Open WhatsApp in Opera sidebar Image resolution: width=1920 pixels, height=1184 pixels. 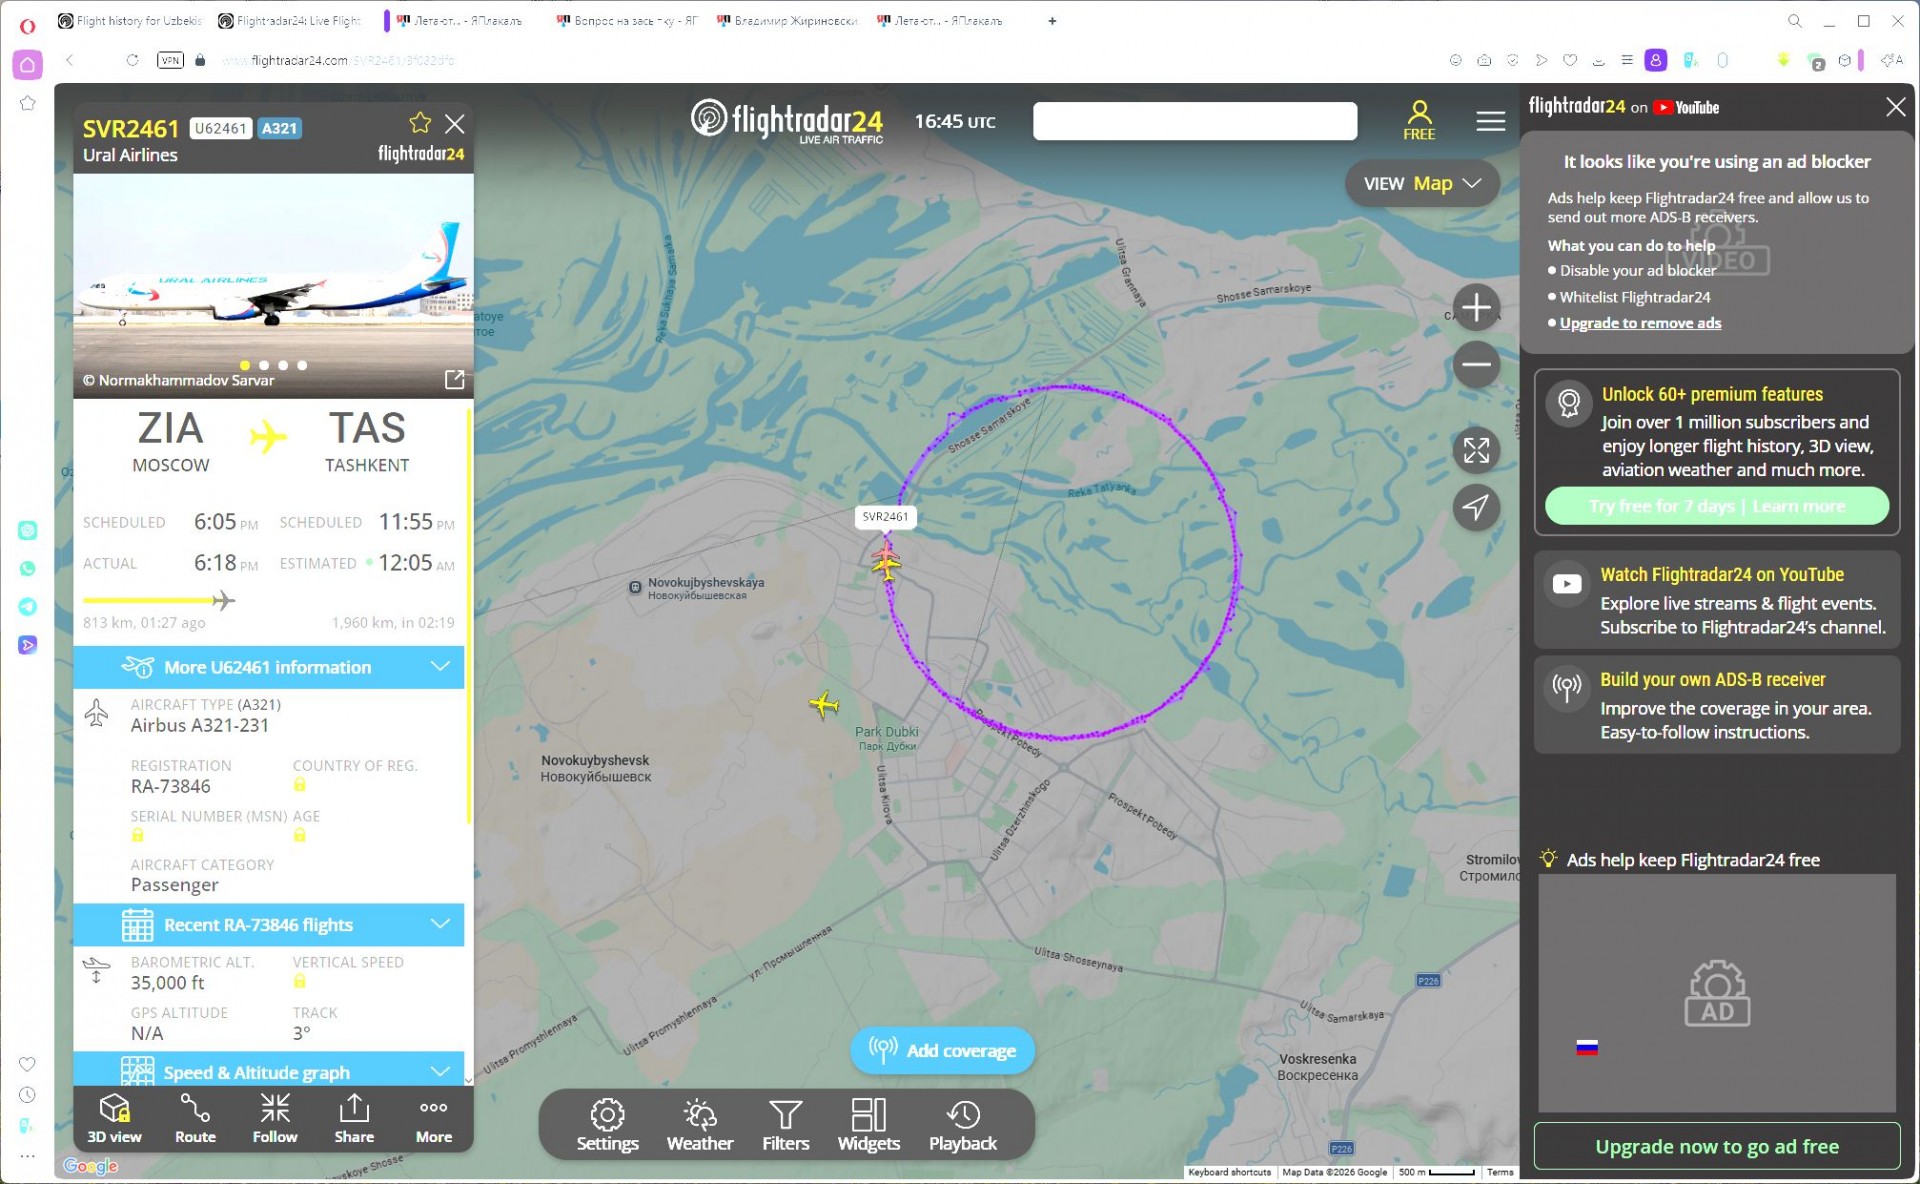[27, 568]
